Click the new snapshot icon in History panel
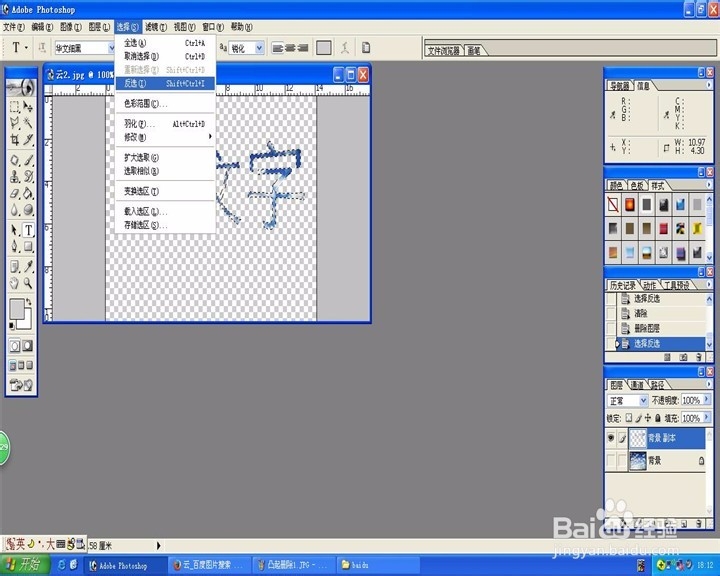 (683, 357)
